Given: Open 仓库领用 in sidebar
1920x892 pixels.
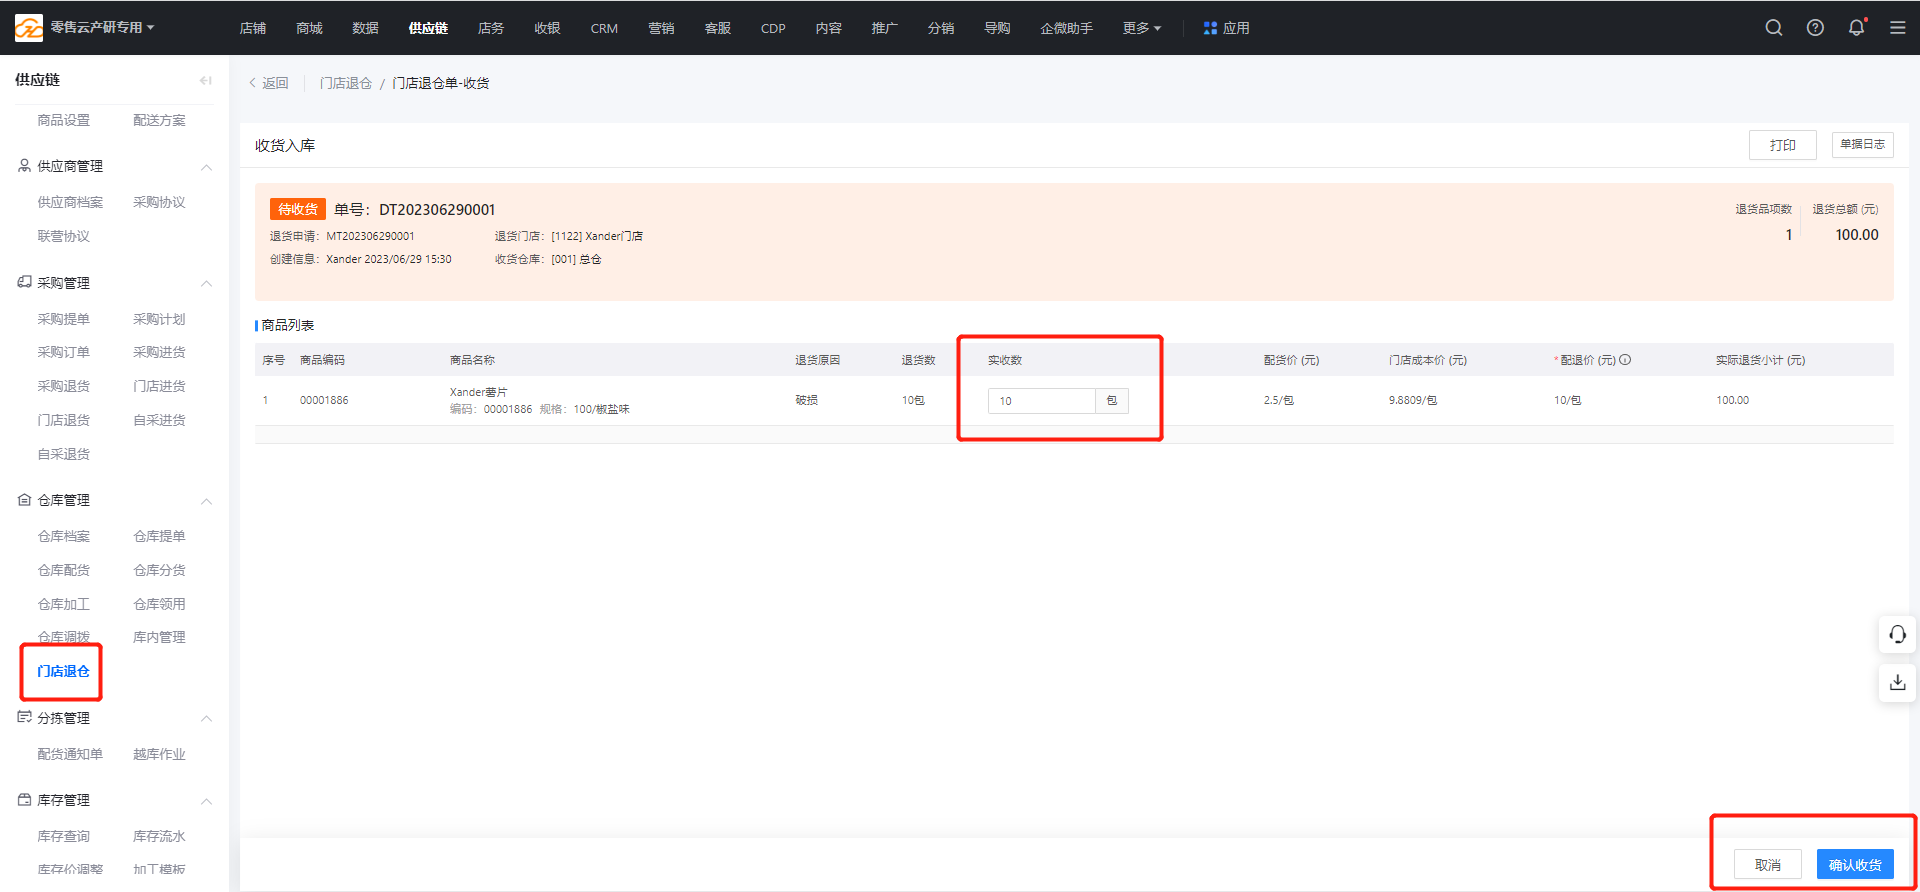Looking at the screenshot, I should coord(159,604).
